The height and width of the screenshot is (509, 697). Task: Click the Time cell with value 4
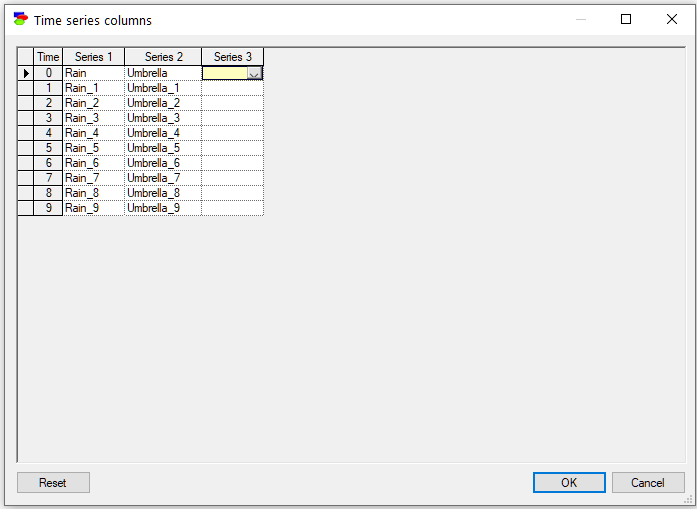coord(48,133)
